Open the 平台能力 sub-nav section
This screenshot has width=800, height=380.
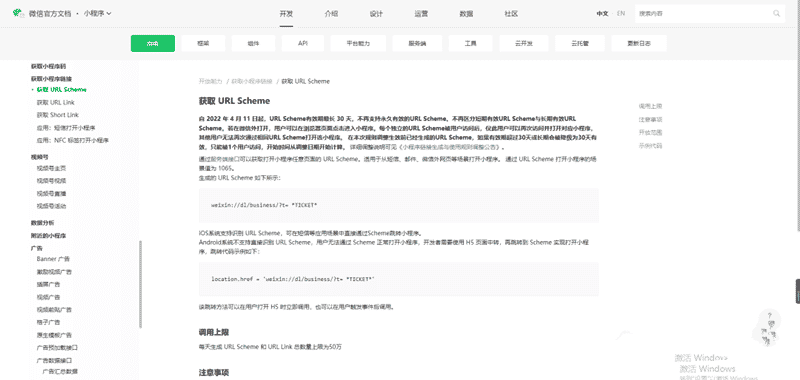tap(358, 43)
